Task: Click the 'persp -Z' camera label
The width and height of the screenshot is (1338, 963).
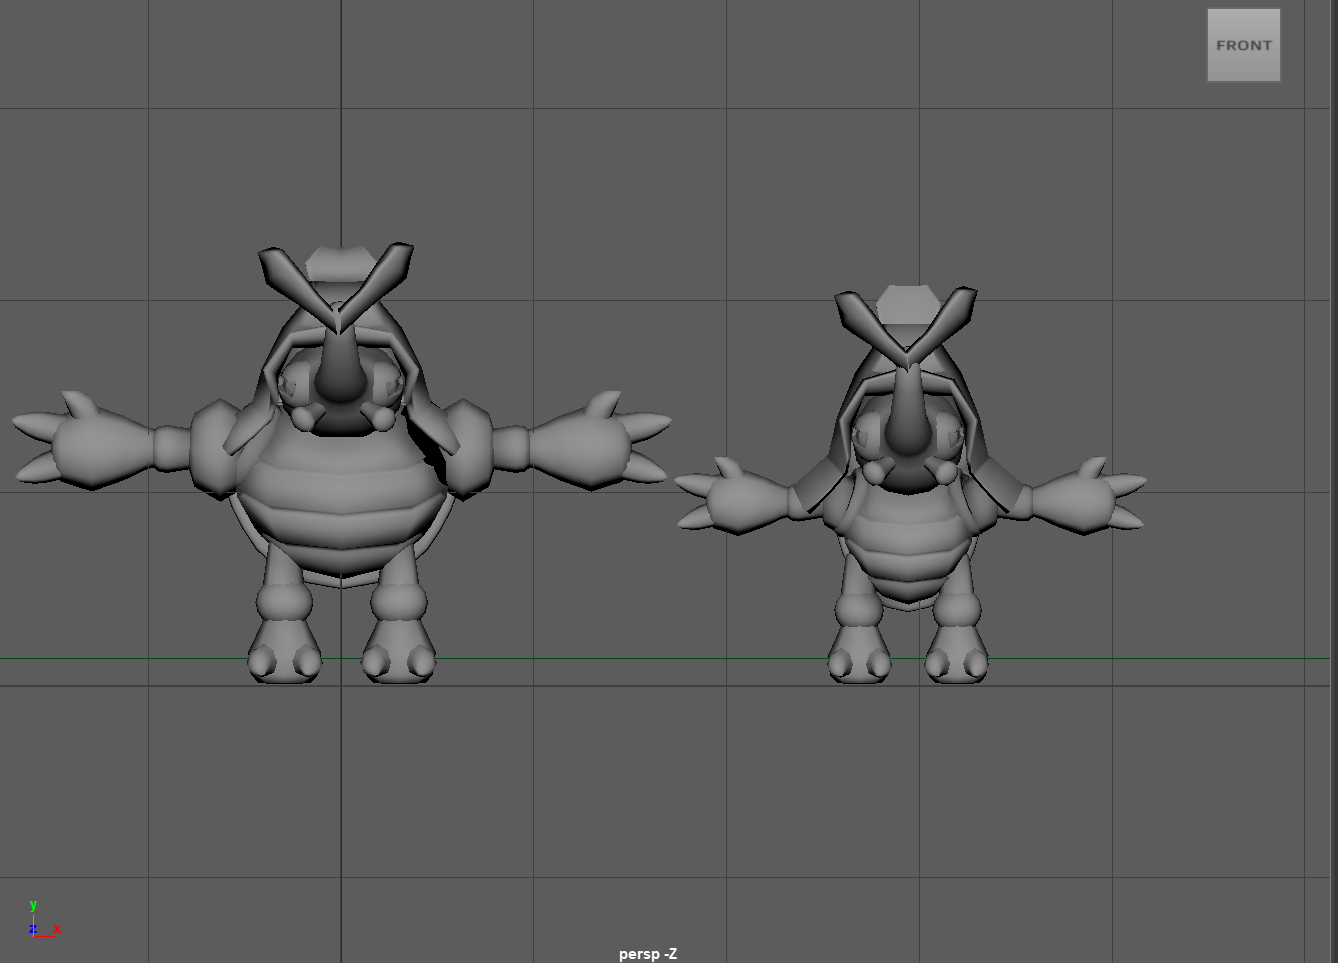Action: click(x=648, y=954)
